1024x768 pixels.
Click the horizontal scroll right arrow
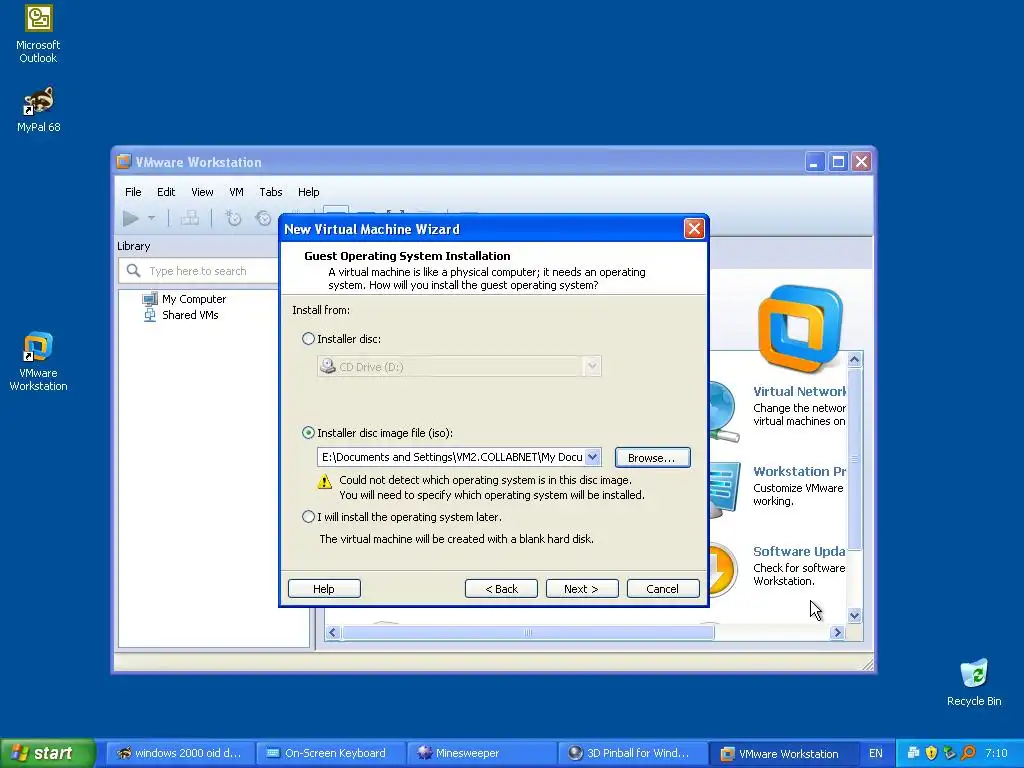[837, 632]
